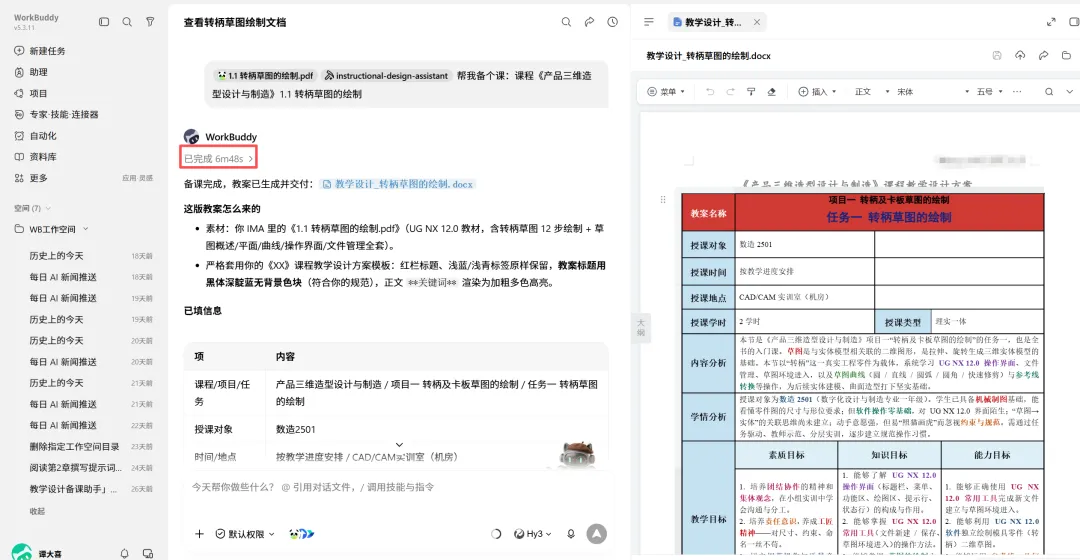
Task: Open 专家·技能·连接器 section
Action: (x=56, y=114)
